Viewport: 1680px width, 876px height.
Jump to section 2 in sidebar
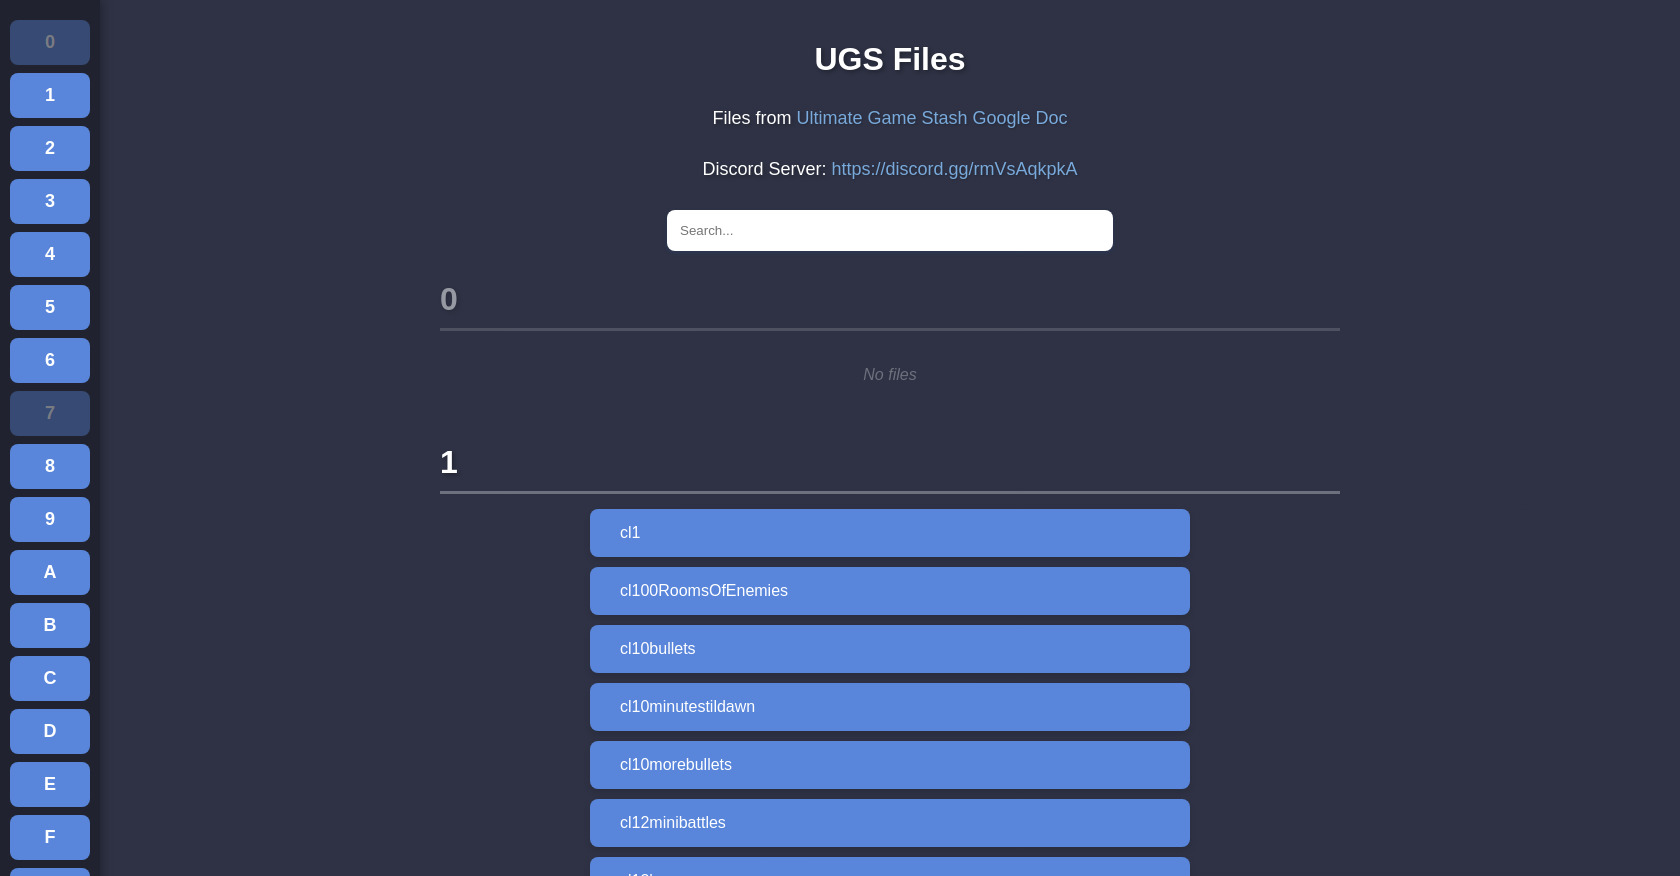(50, 148)
